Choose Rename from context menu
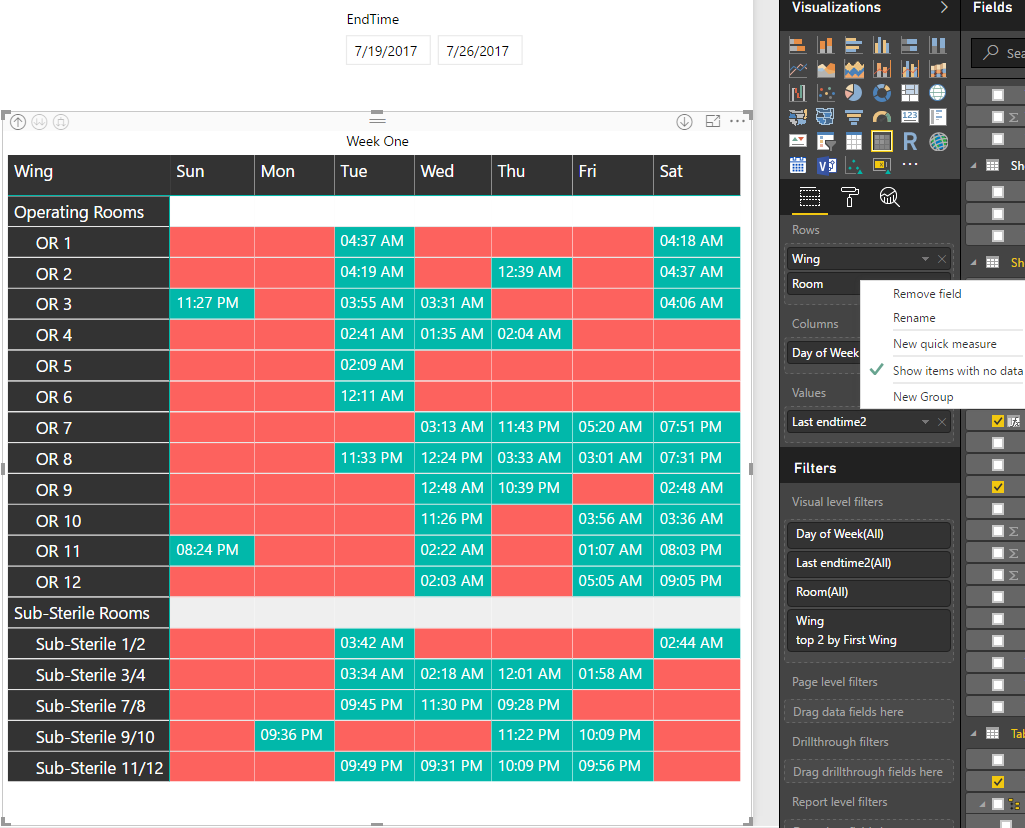Screen dimensions: 1025x828 [914, 318]
